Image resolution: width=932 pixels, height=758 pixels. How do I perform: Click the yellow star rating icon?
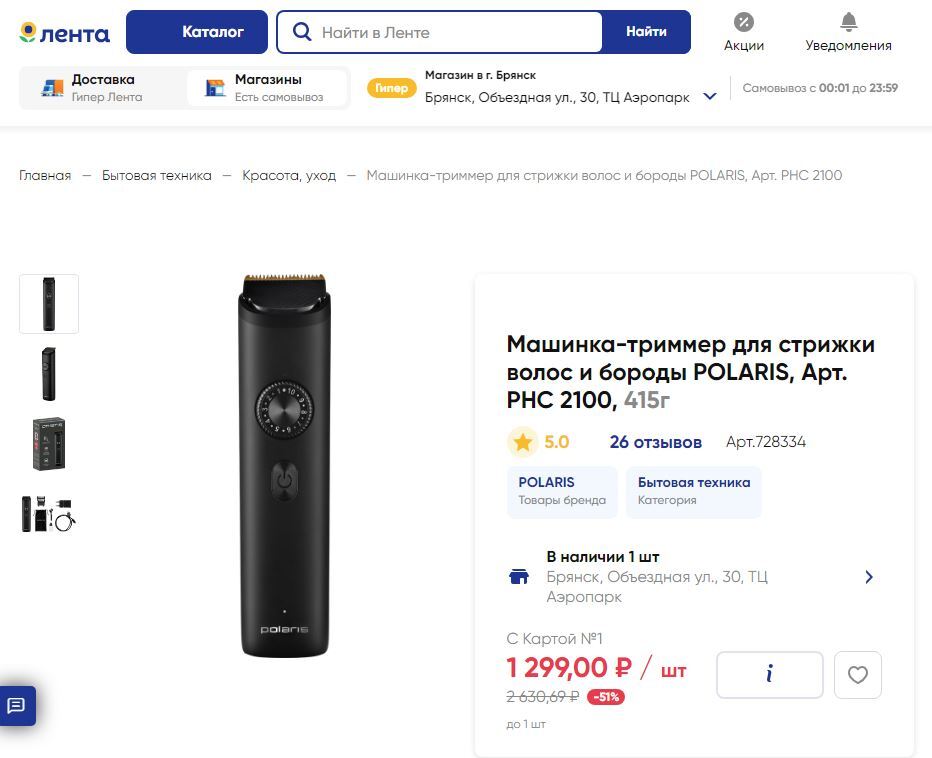[522, 442]
